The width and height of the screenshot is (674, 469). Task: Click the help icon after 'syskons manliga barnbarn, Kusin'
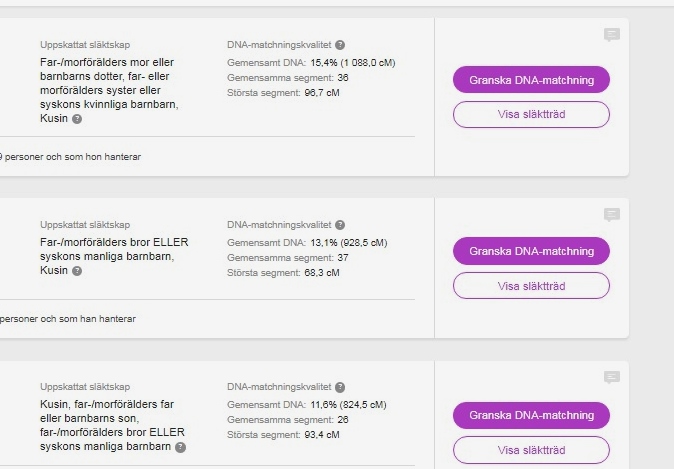click(77, 271)
